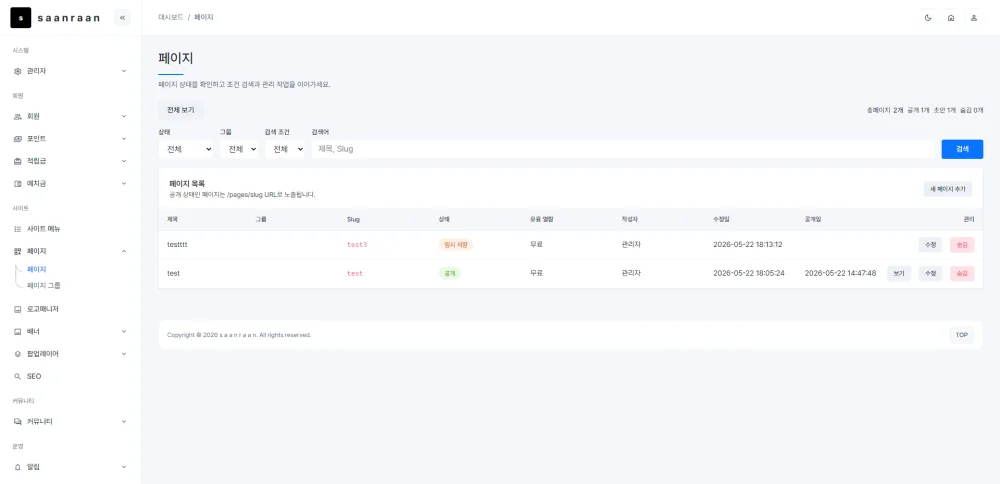The image size is (1000, 484).
Task: Click 숨김 button for testttt row
Action: click(x=962, y=245)
